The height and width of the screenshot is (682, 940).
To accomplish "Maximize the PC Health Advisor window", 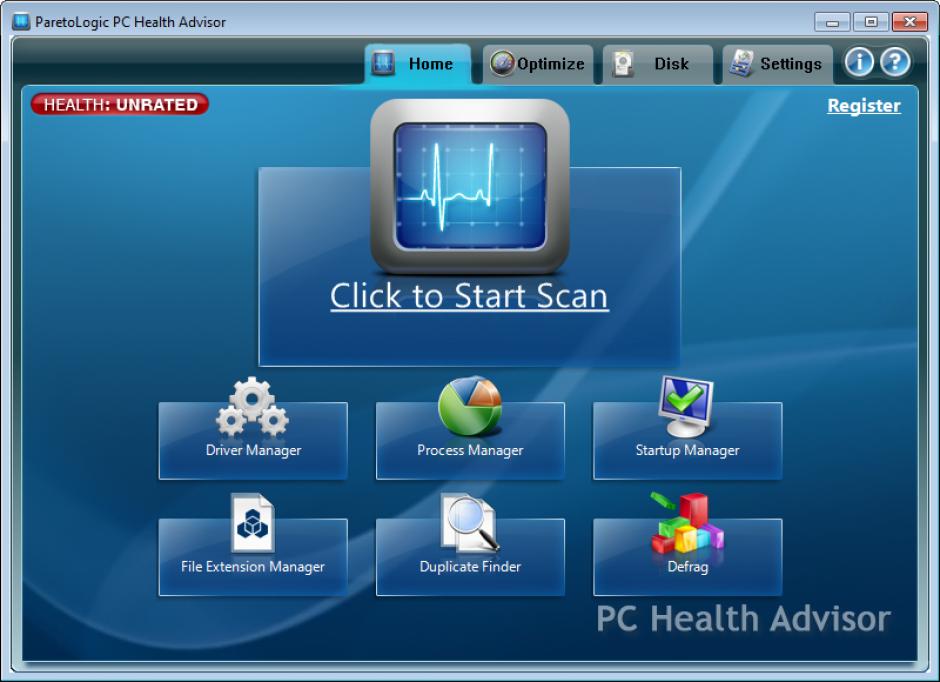I will 870,22.
